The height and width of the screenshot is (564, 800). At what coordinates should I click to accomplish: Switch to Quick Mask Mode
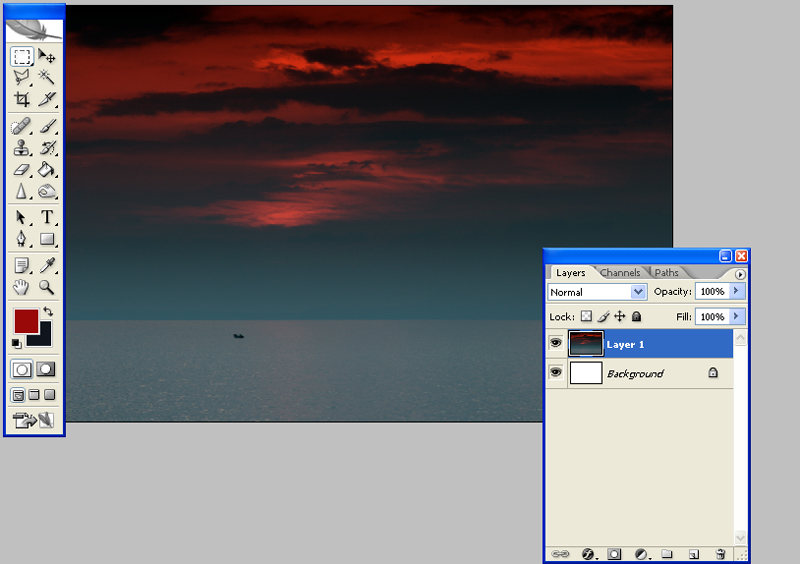[x=46, y=369]
